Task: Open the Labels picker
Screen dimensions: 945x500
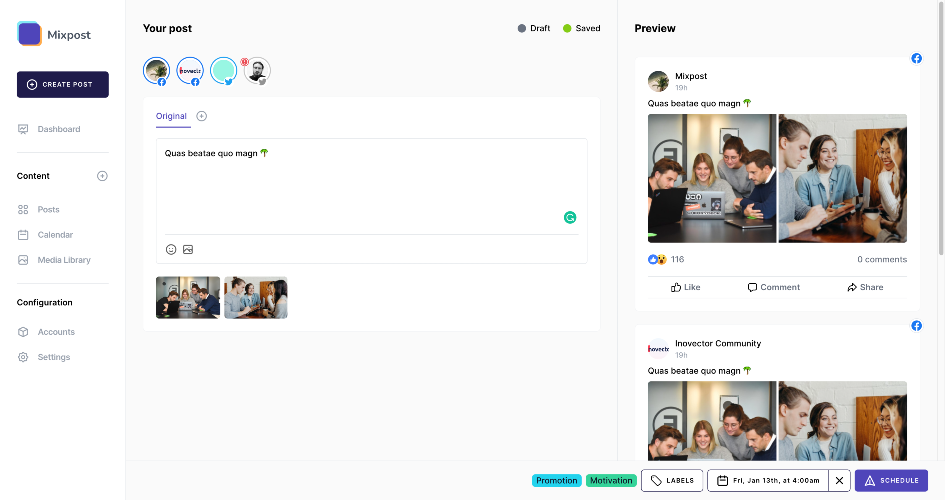Action: point(672,481)
